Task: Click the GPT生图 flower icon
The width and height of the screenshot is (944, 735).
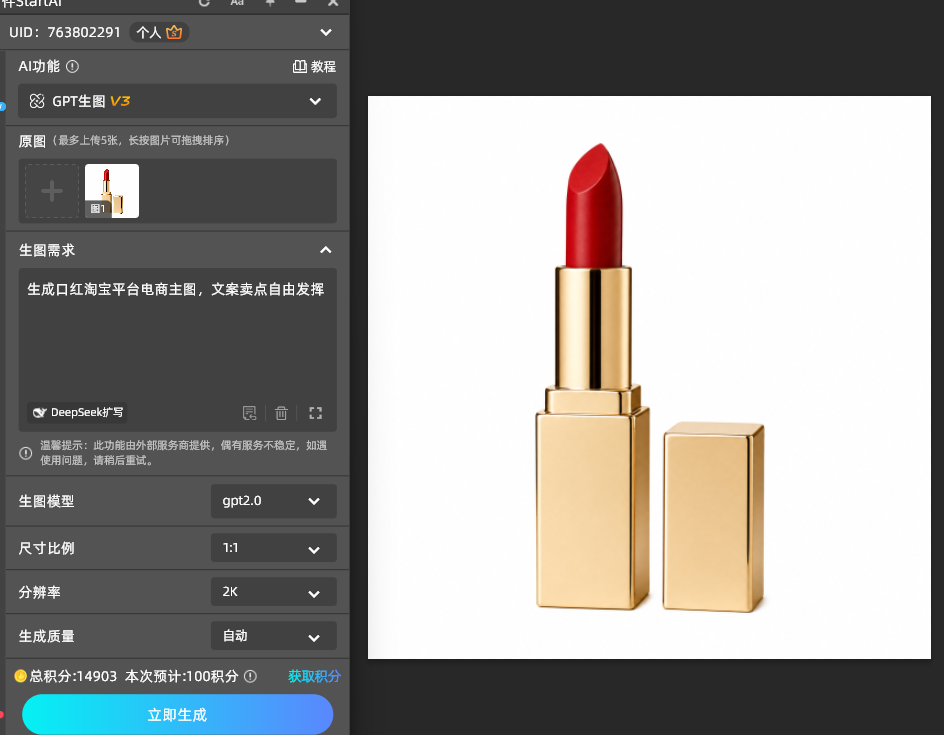Action: pyautogui.click(x=37, y=101)
